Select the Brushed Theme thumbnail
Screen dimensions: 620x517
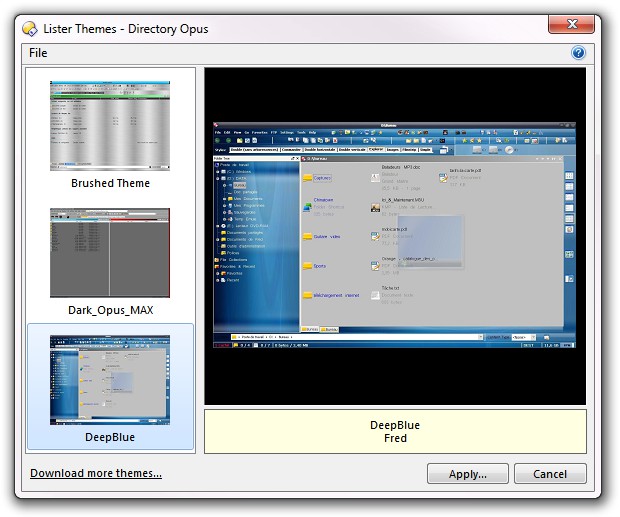tap(110, 126)
